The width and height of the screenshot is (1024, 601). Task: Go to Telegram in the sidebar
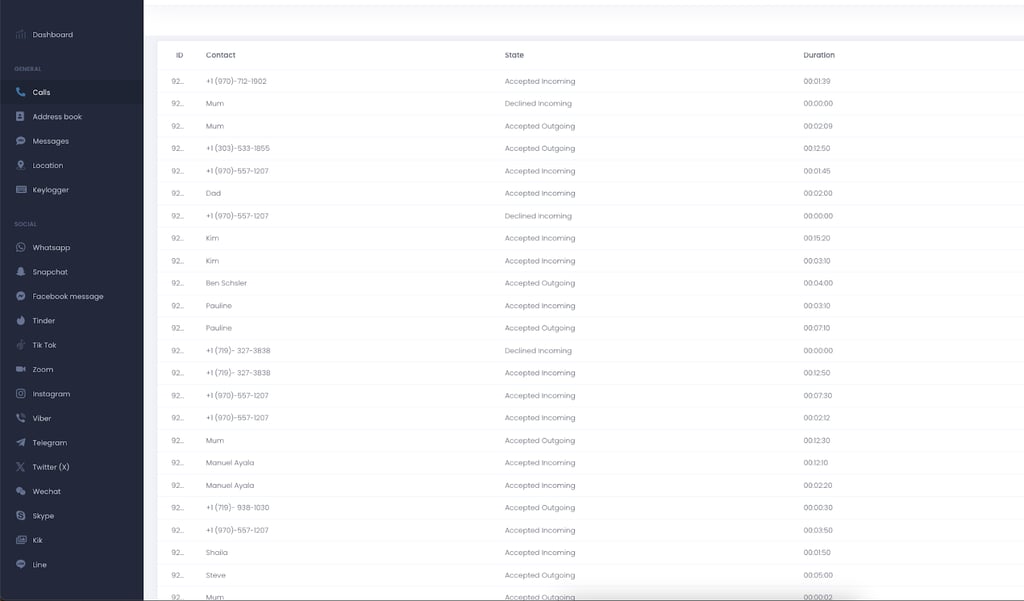click(x=50, y=443)
